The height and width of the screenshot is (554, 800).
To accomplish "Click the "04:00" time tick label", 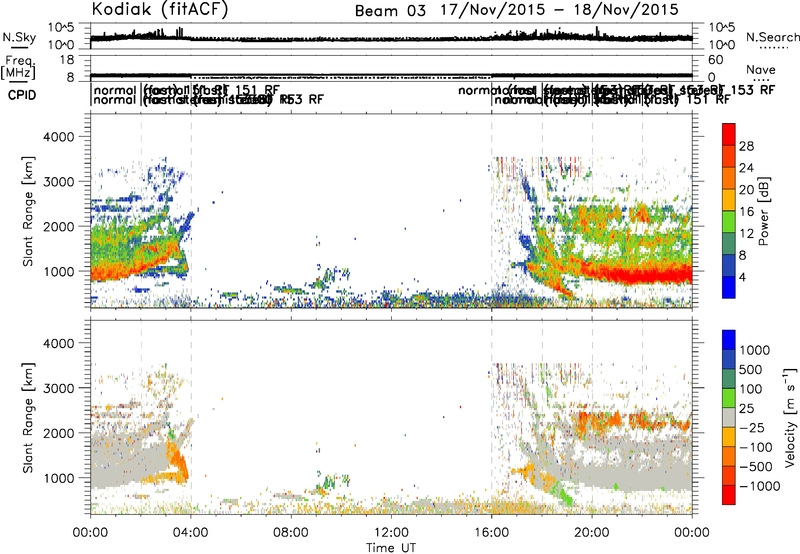I will tap(190, 533).
